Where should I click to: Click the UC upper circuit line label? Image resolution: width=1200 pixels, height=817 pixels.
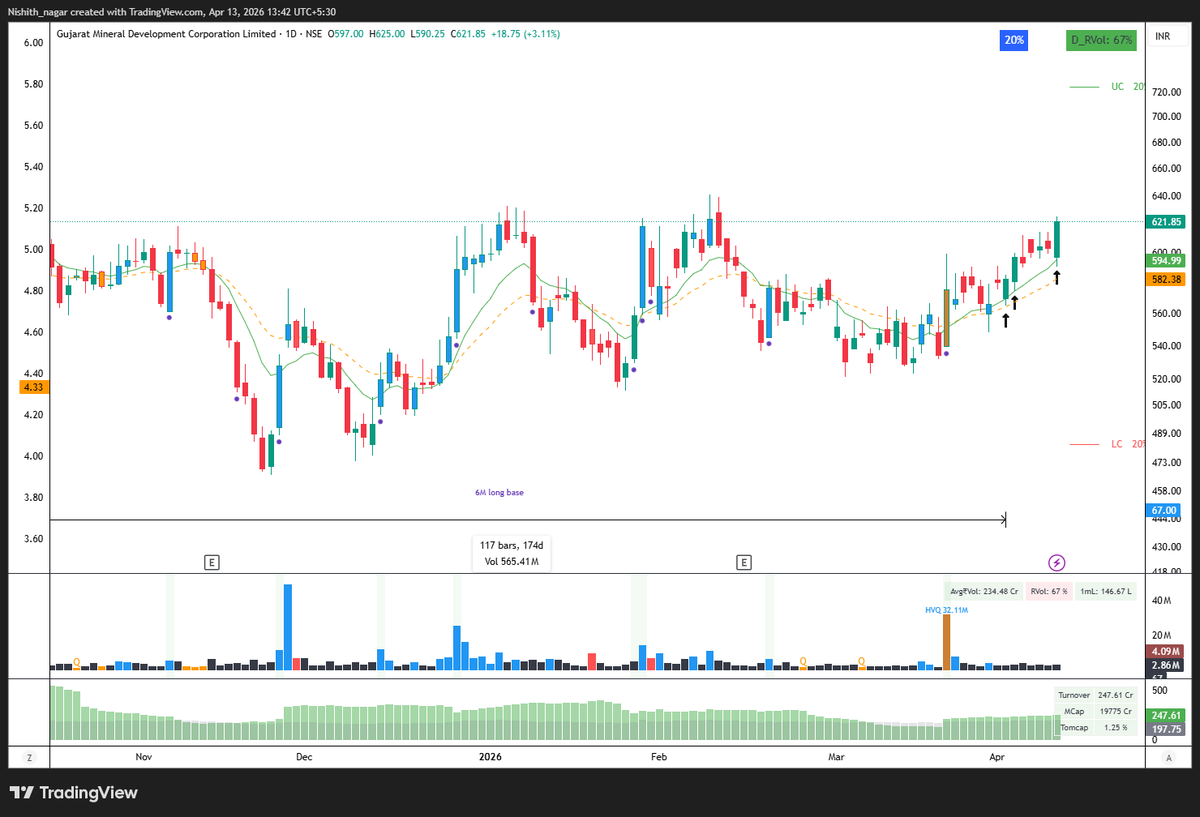[1128, 87]
